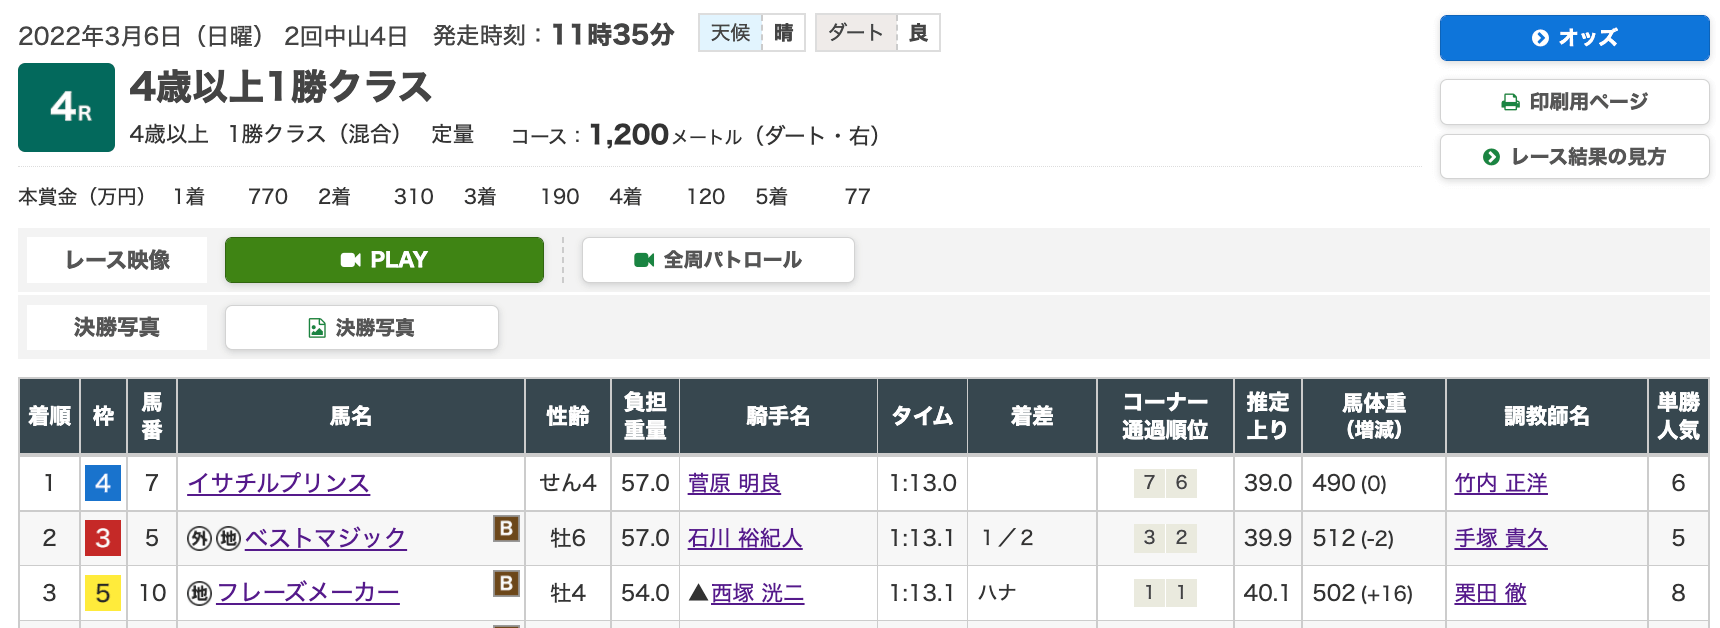Open the 印刷用ページ print page
1720x628 pixels.
point(1574,102)
